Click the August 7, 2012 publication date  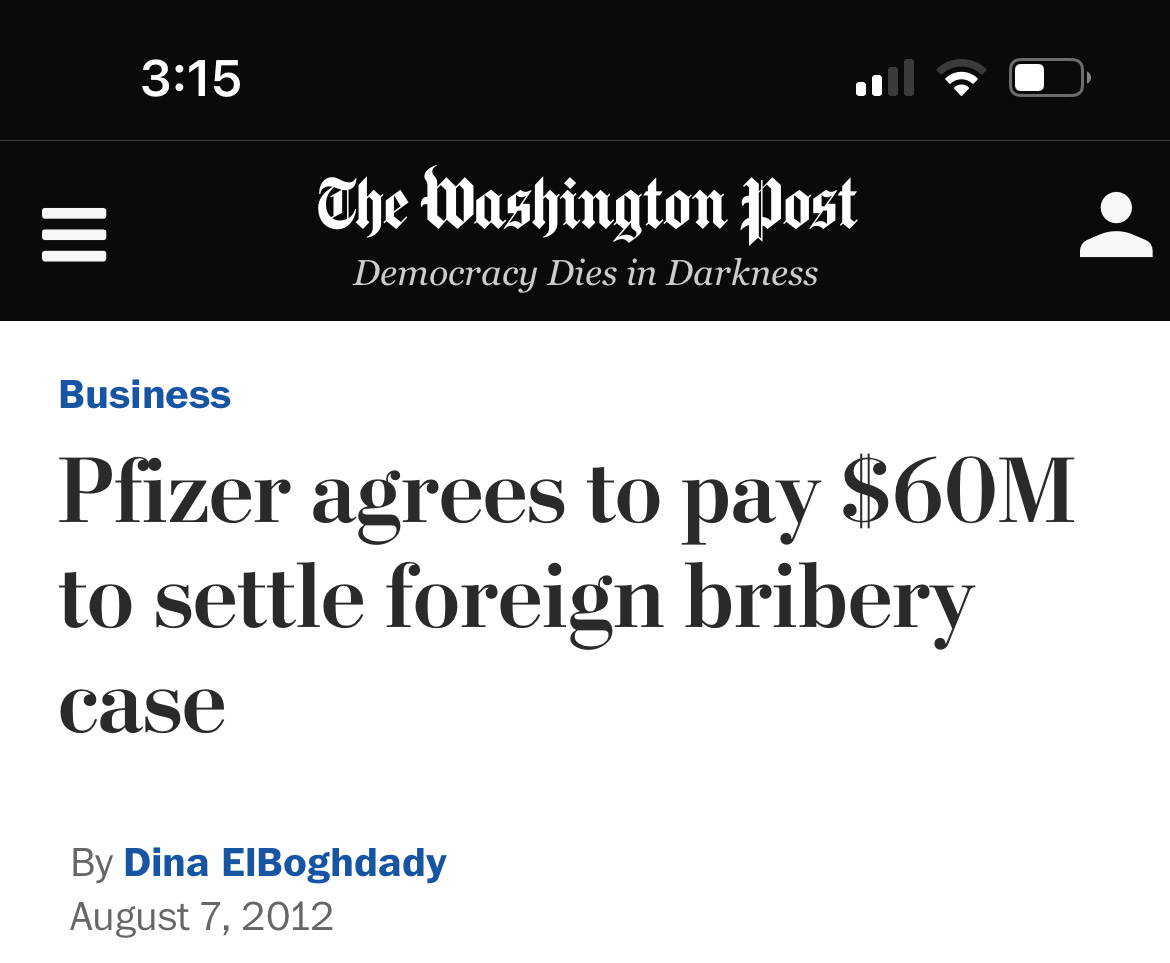[201, 917]
